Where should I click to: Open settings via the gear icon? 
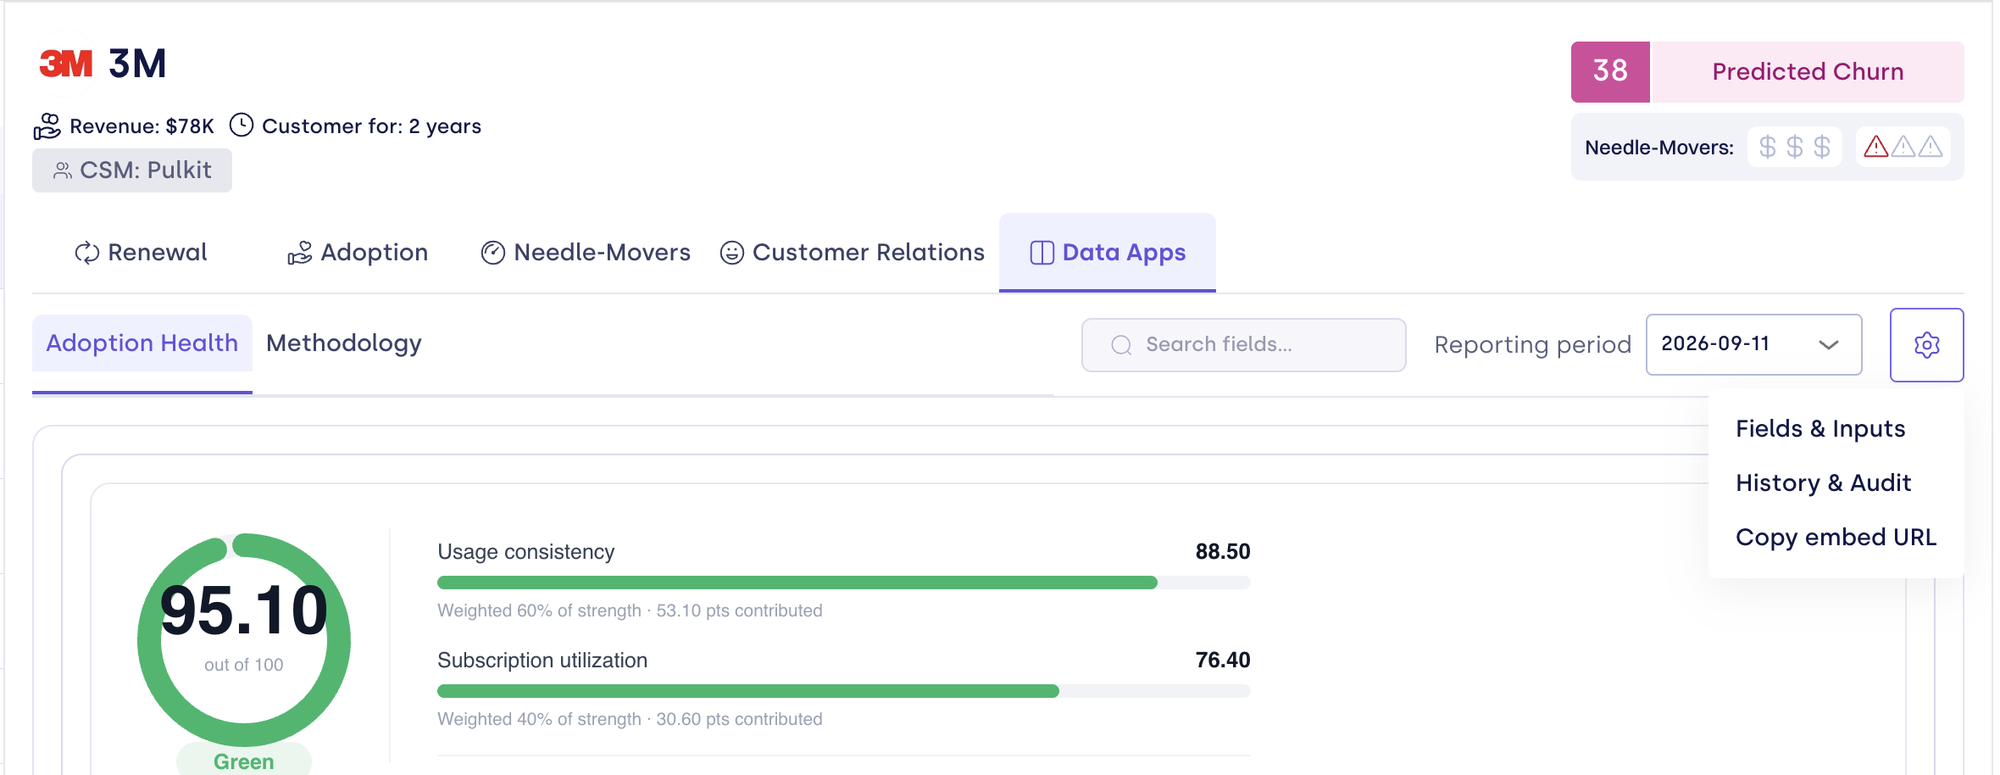pyautogui.click(x=1926, y=345)
